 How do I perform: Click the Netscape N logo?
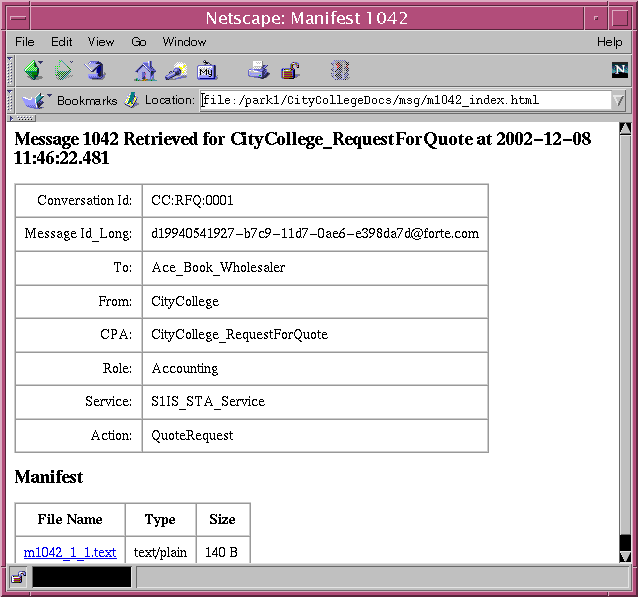pos(620,70)
